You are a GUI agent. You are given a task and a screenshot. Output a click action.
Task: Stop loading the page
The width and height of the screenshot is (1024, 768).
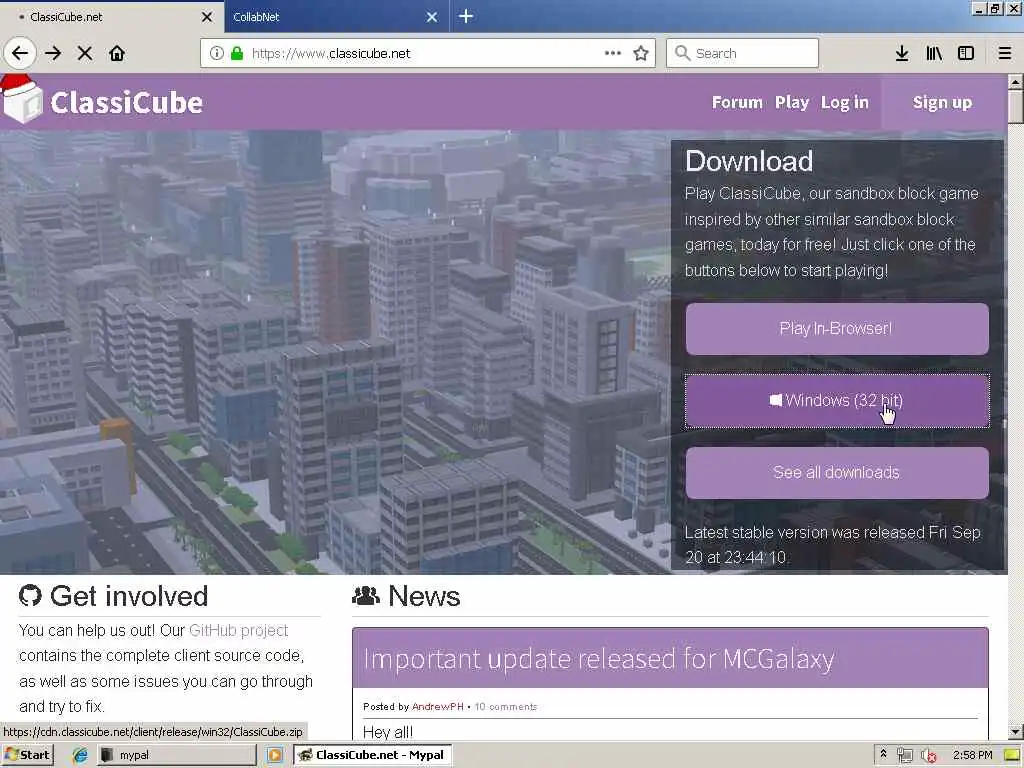tap(85, 54)
